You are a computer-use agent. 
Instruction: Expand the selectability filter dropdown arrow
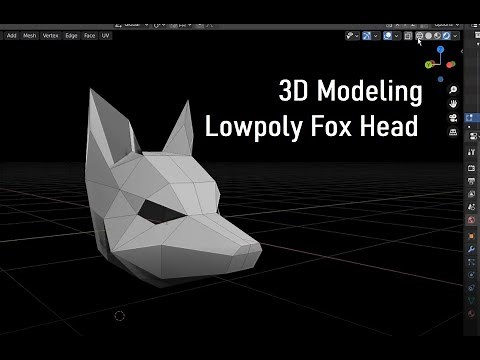[357, 36]
